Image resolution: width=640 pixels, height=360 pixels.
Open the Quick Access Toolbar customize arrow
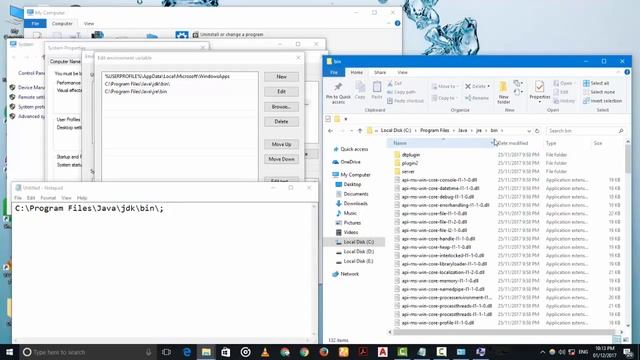tap(346, 119)
